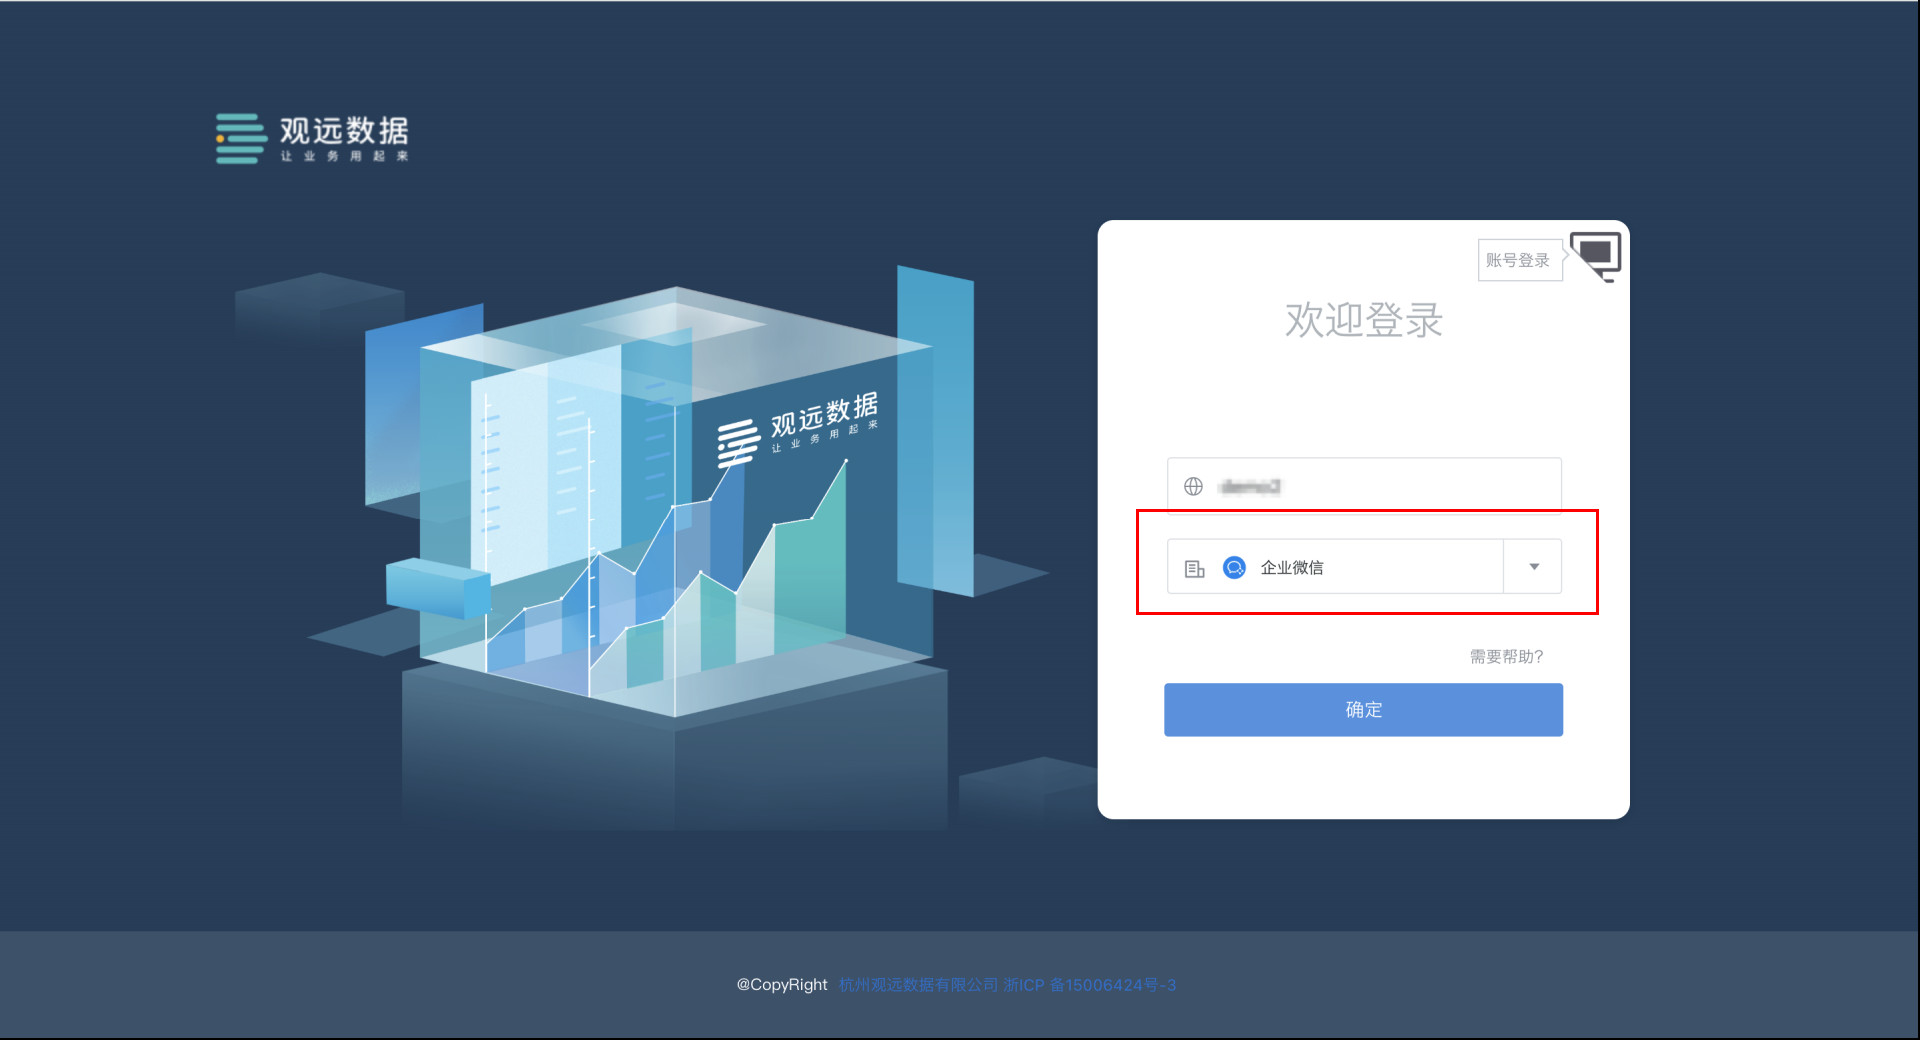Click the white striped logo on the cube
The height and width of the screenshot is (1040, 1920).
tap(739, 443)
